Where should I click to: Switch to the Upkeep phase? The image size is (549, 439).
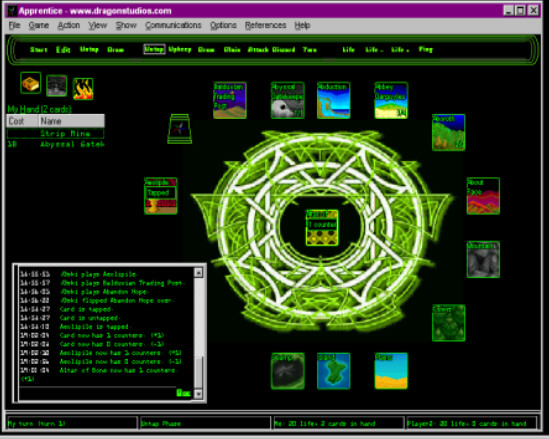180,50
